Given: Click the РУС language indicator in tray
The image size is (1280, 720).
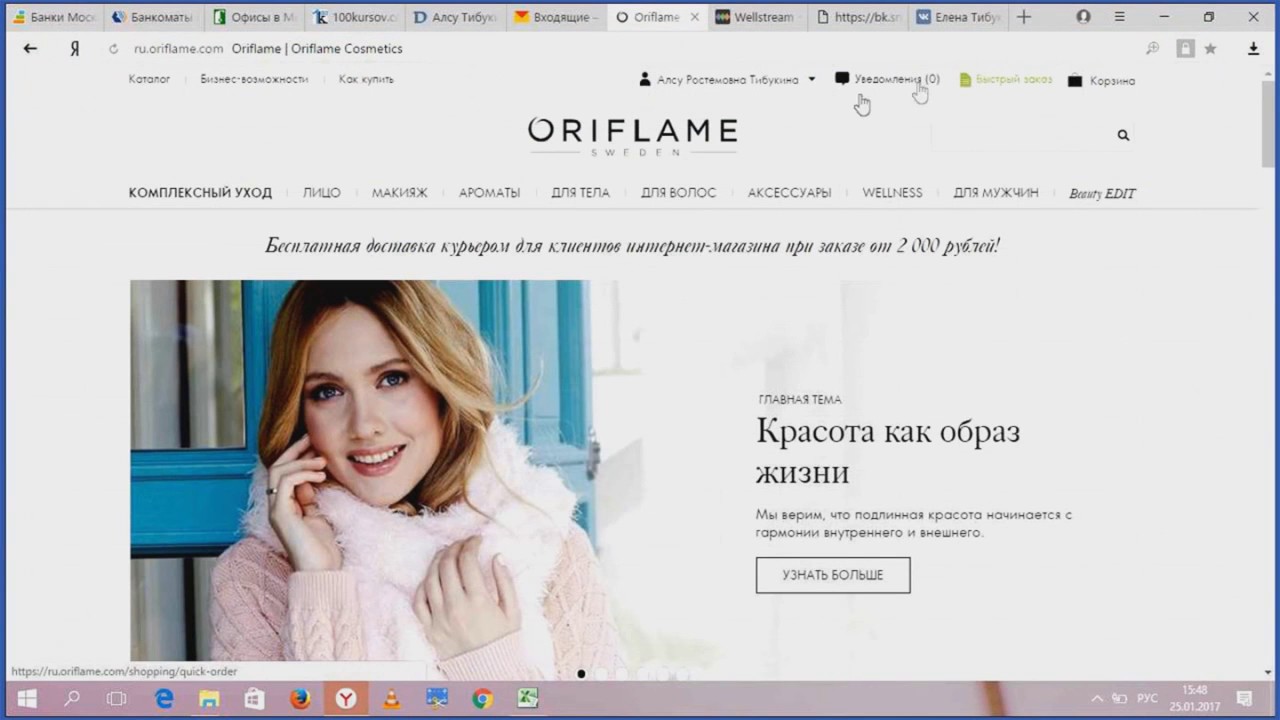Looking at the screenshot, I should (1148, 699).
